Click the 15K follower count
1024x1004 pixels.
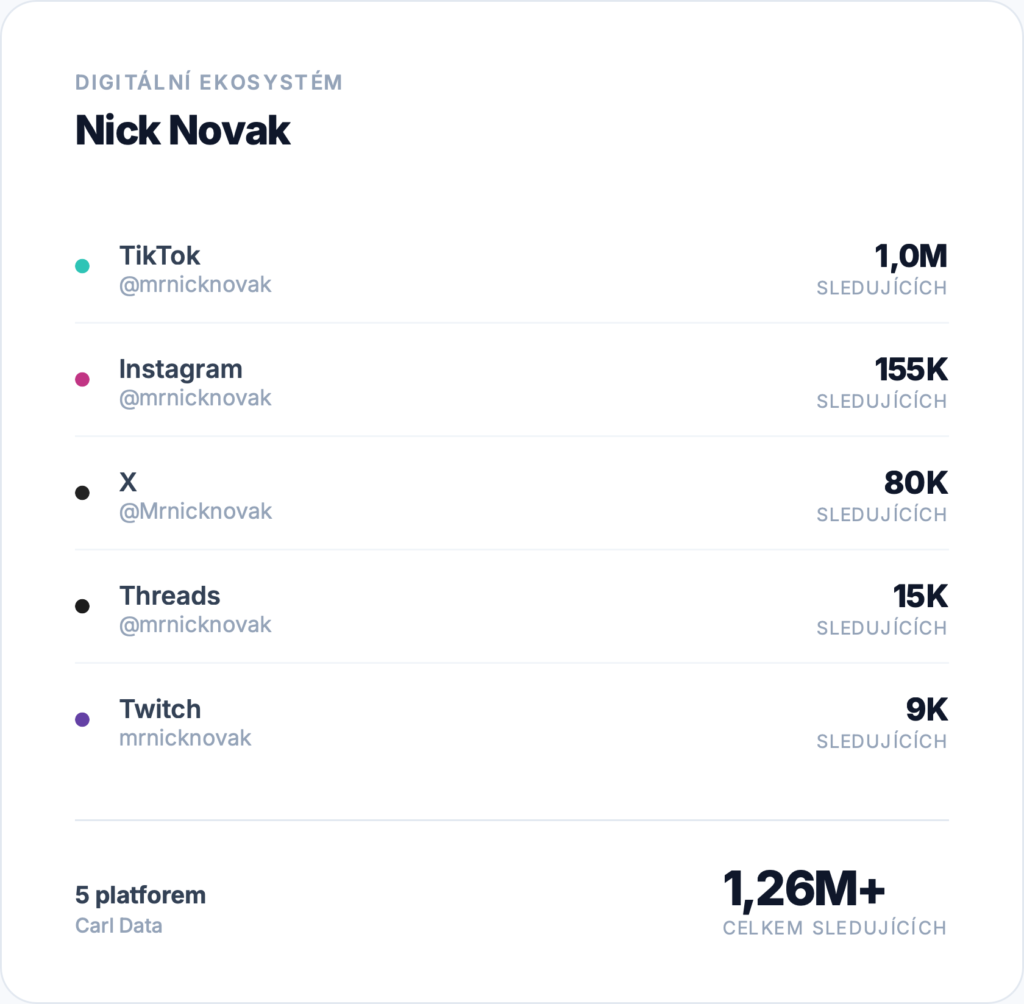920,597
